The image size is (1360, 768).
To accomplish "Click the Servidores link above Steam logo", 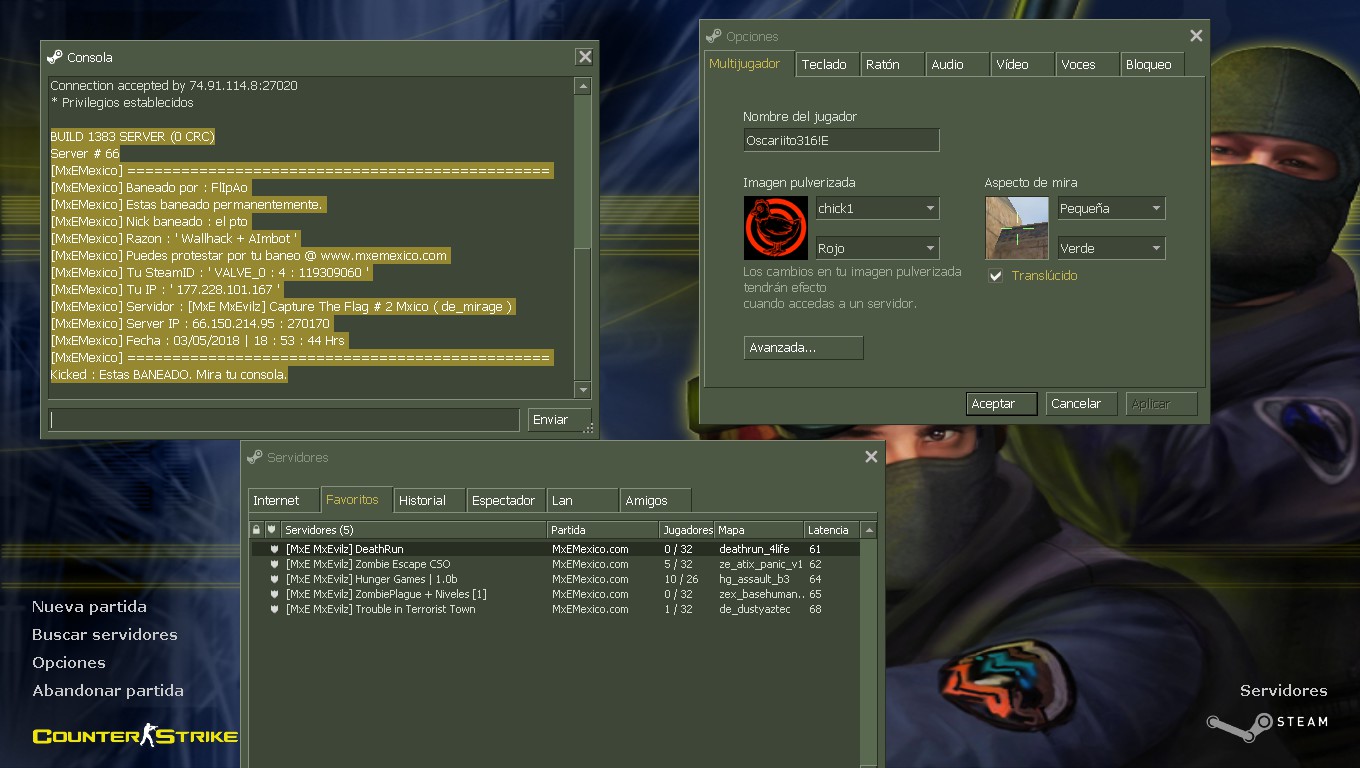I will tap(1284, 690).
